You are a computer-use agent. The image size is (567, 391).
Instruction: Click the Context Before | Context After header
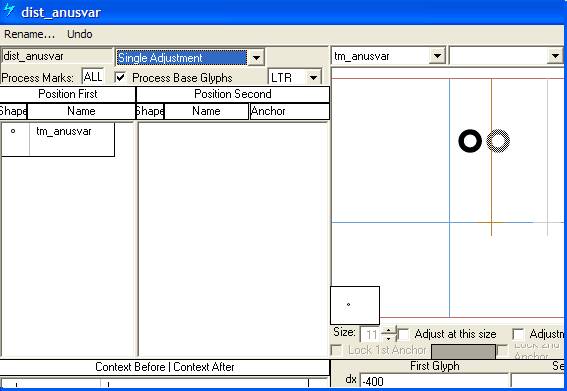[x=165, y=367]
